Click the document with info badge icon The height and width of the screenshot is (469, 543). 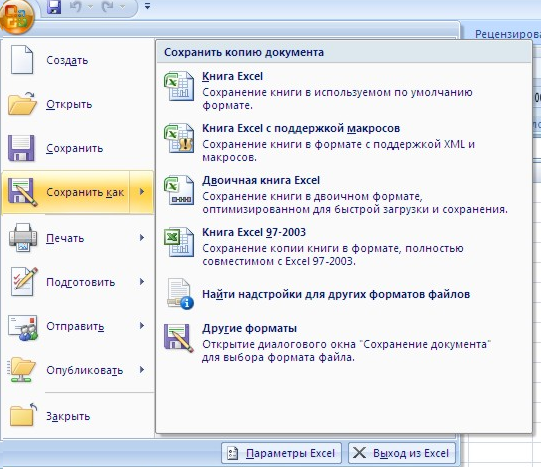point(180,294)
